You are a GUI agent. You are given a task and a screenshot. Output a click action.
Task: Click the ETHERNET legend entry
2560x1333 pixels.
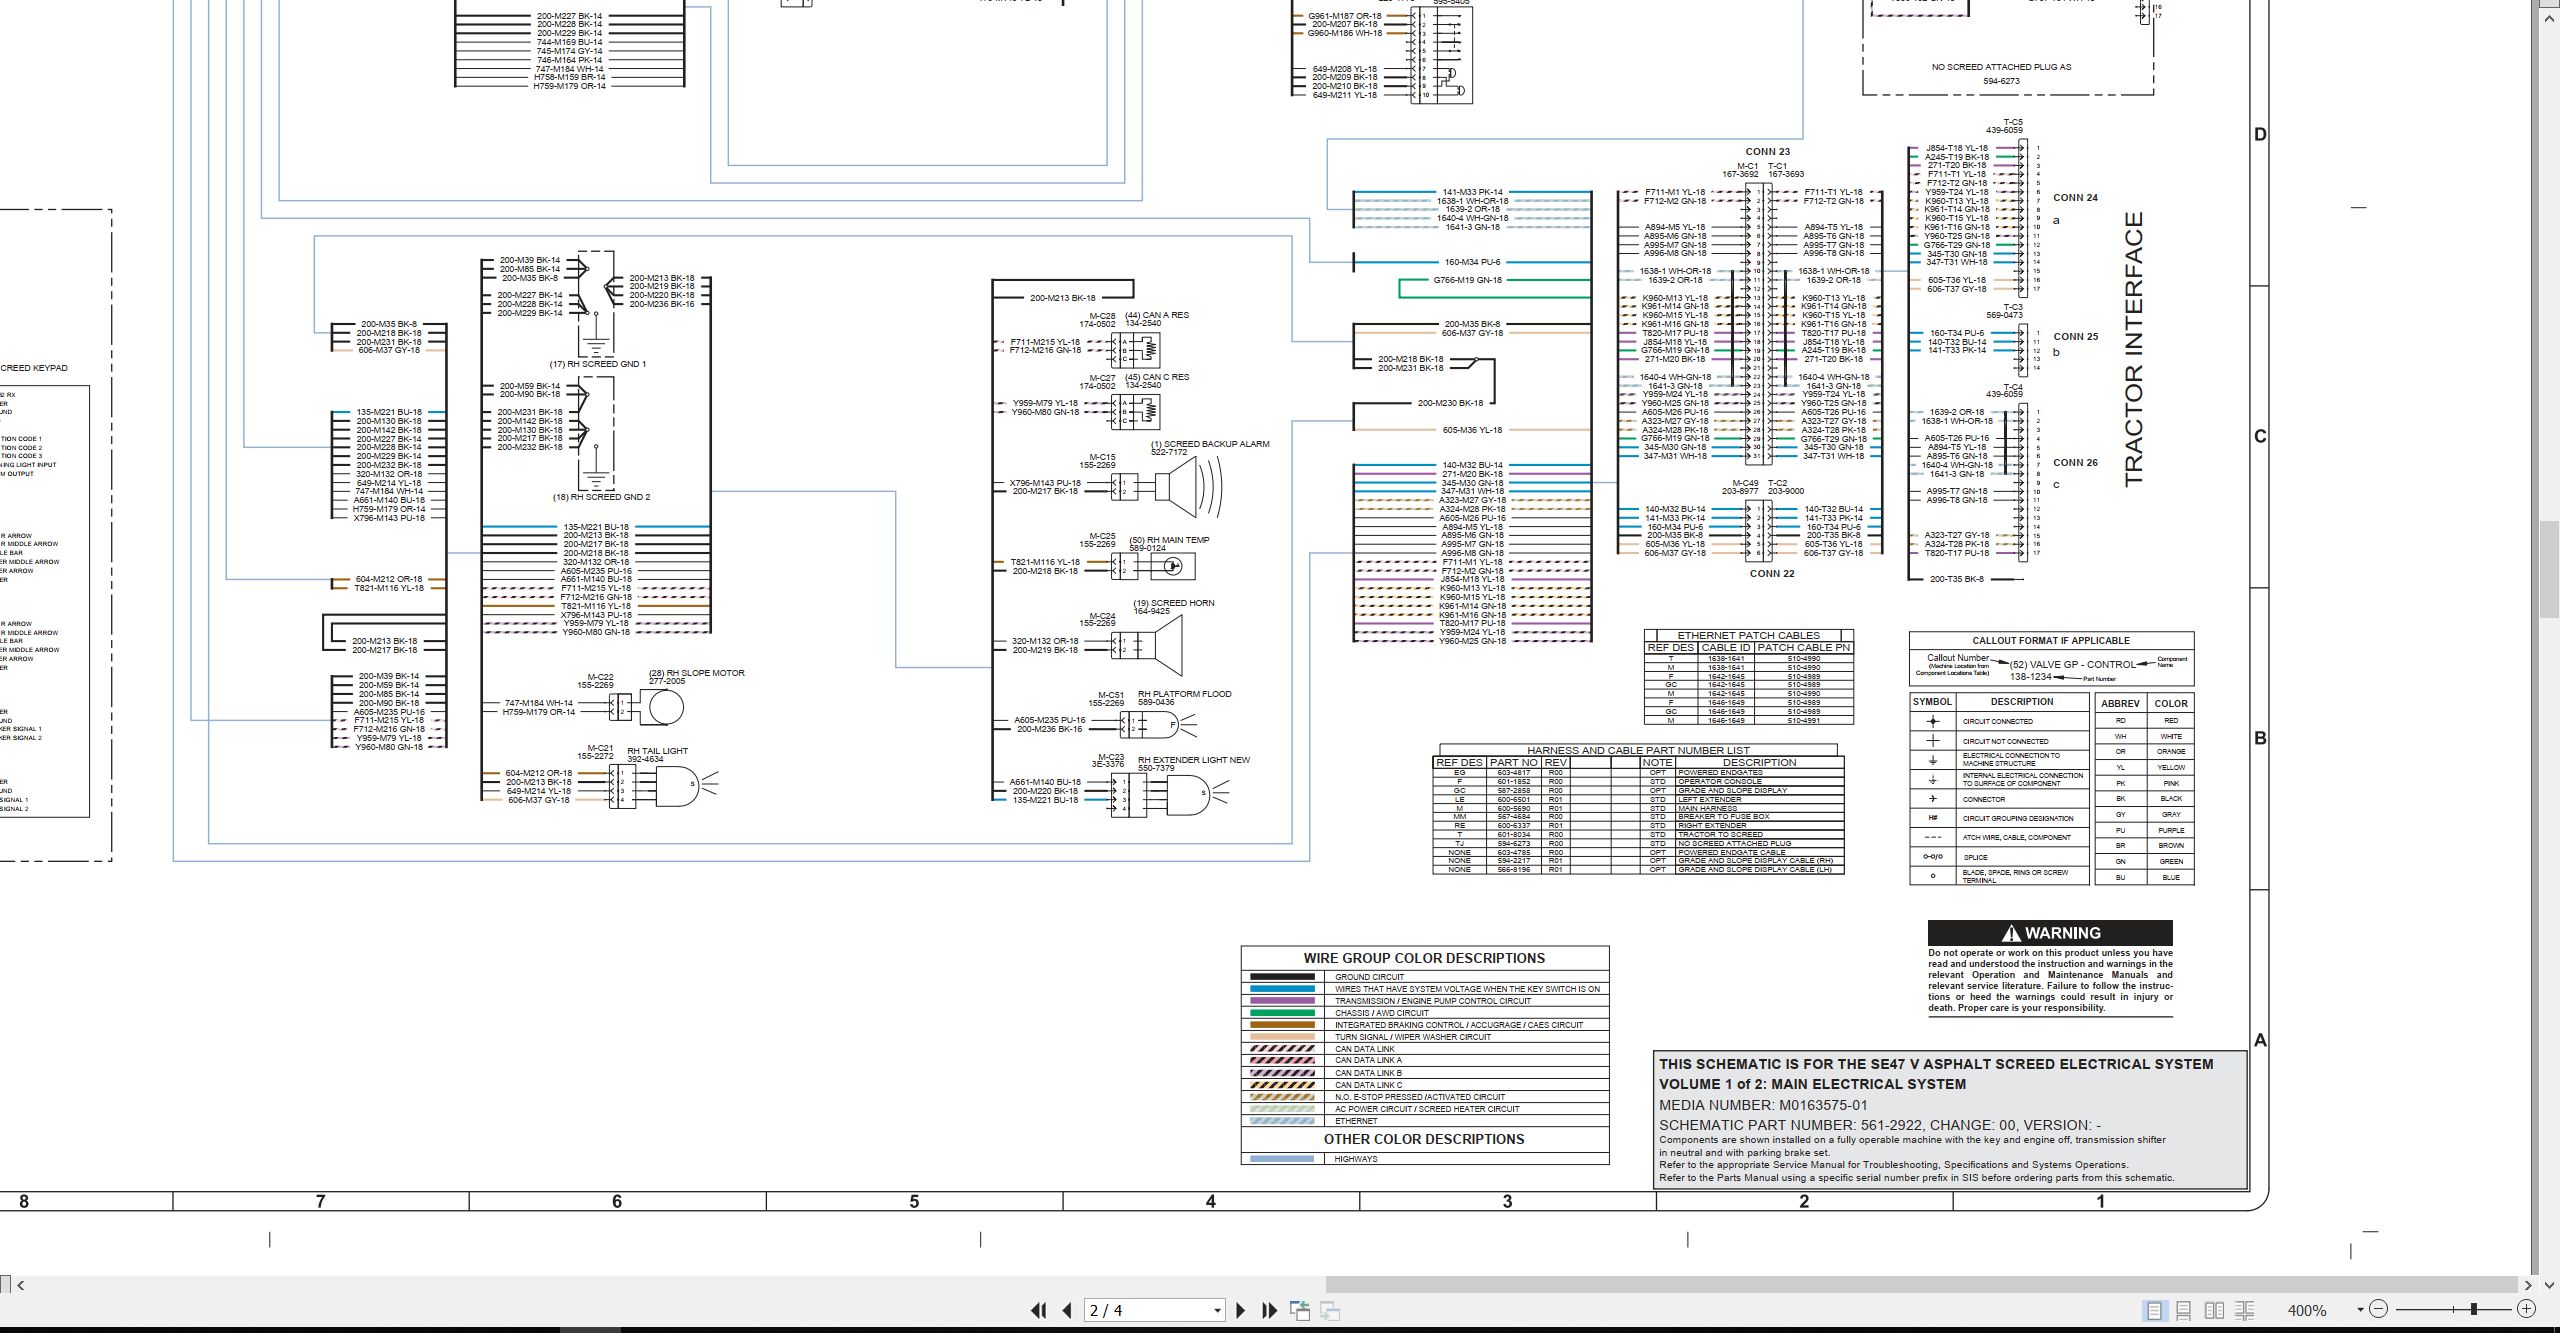click(x=1356, y=1121)
